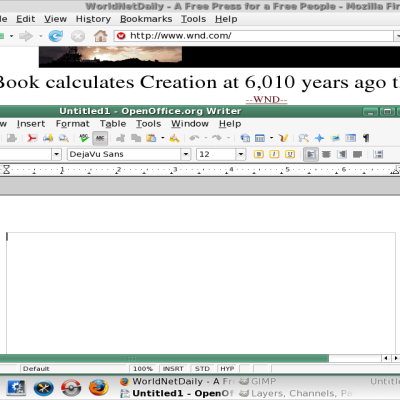This screenshot has height=400, width=400.
Task: Open Find & Replace dialog icon
Action: (303, 138)
